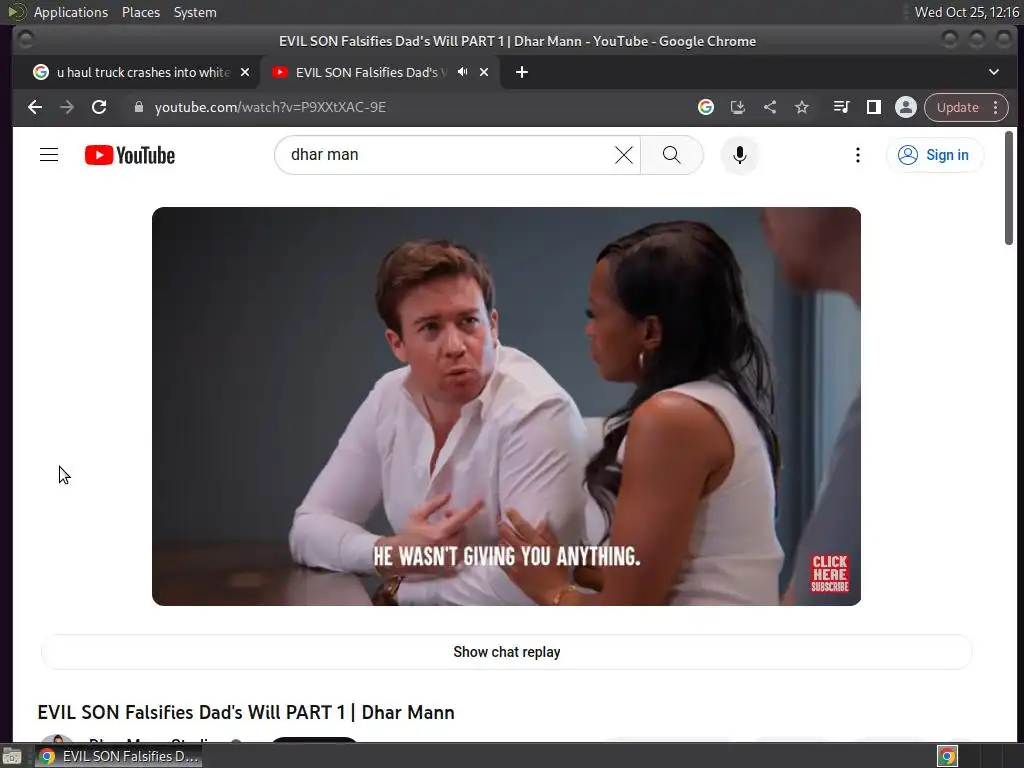Open the YouTube hamburger guide menu
Image resolution: width=1024 pixels, height=768 pixels.
point(49,155)
